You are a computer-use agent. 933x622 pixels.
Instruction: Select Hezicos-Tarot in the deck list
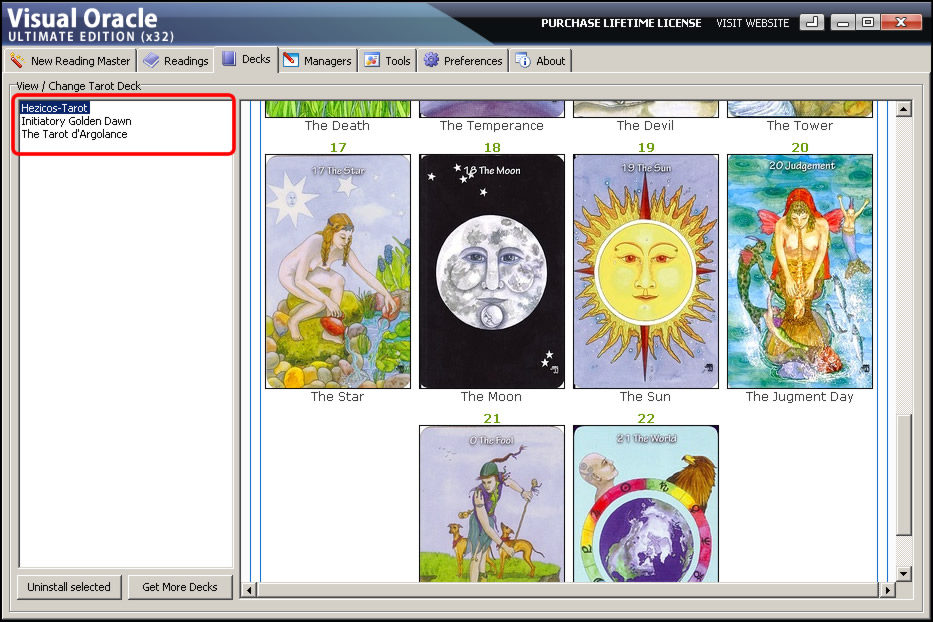pyautogui.click(x=54, y=108)
